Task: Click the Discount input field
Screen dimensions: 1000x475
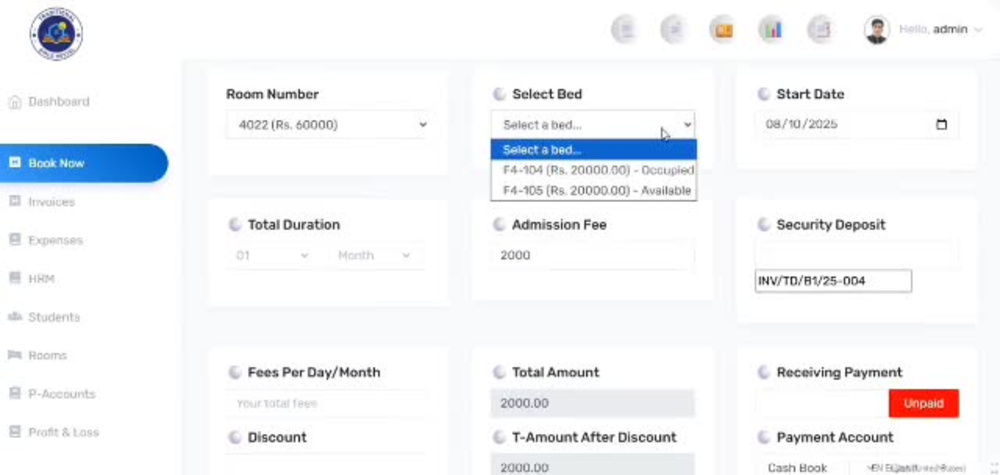Action: click(x=327, y=465)
